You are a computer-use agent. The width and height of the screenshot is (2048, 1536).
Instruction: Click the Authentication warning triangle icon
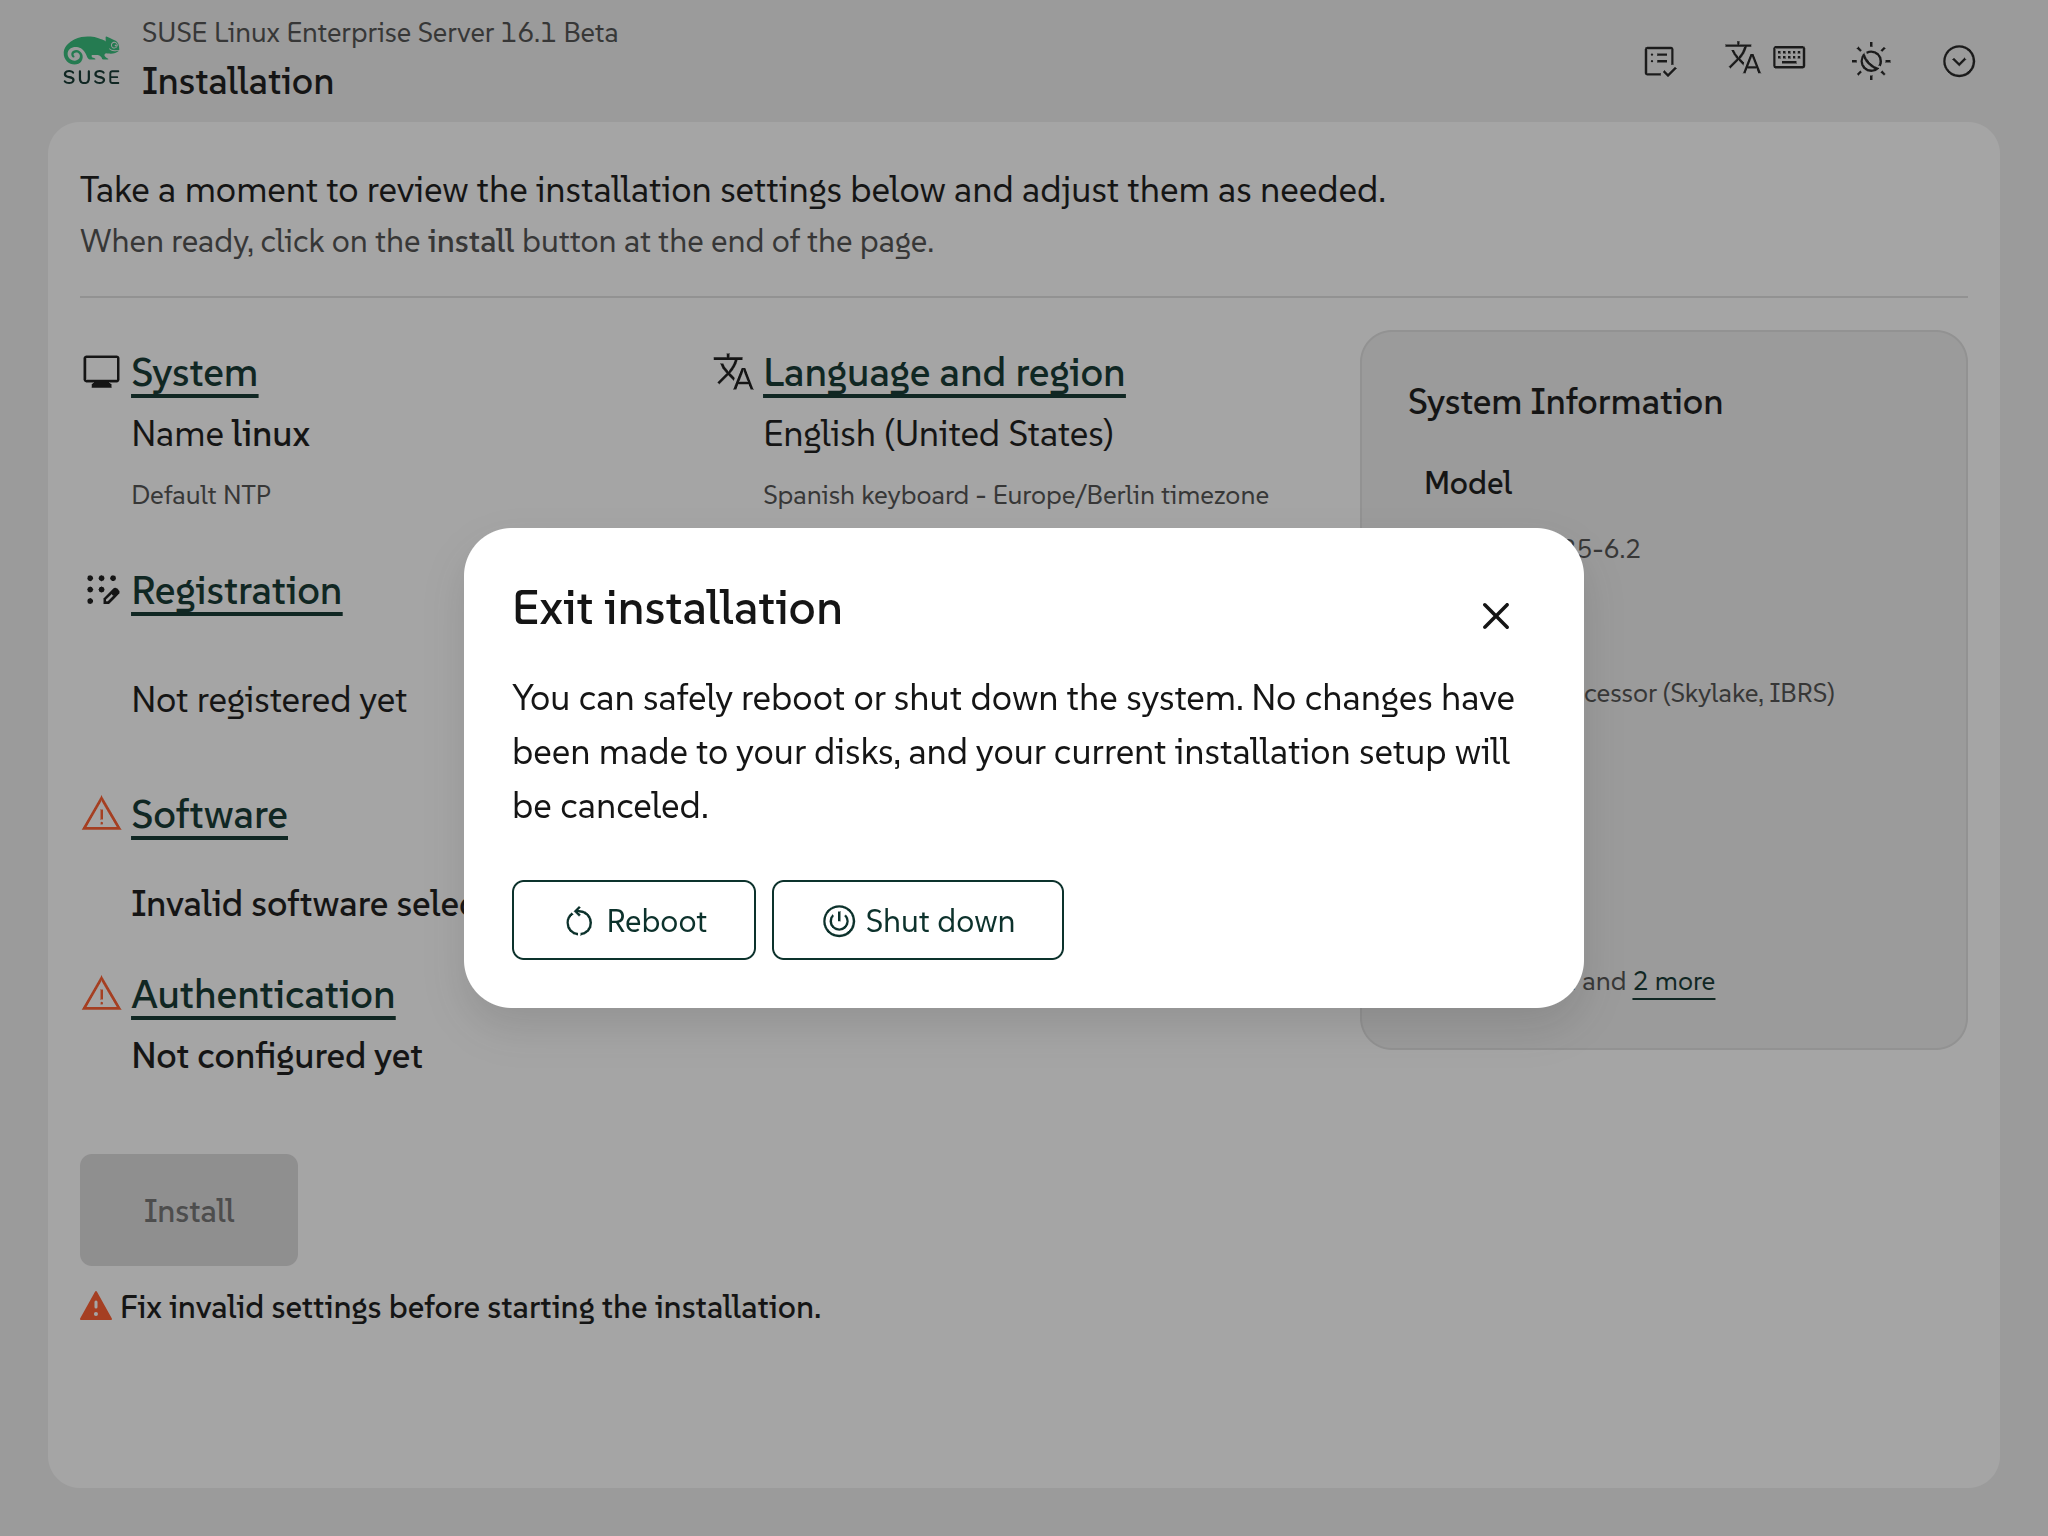[x=101, y=994]
